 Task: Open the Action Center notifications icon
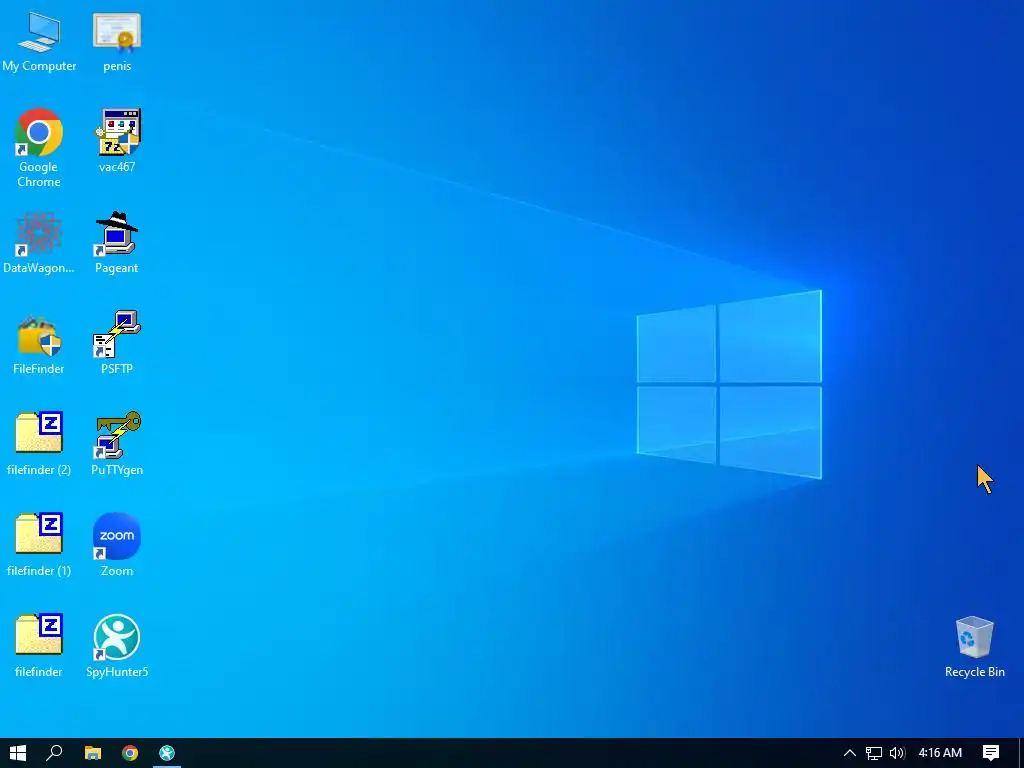click(991, 753)
